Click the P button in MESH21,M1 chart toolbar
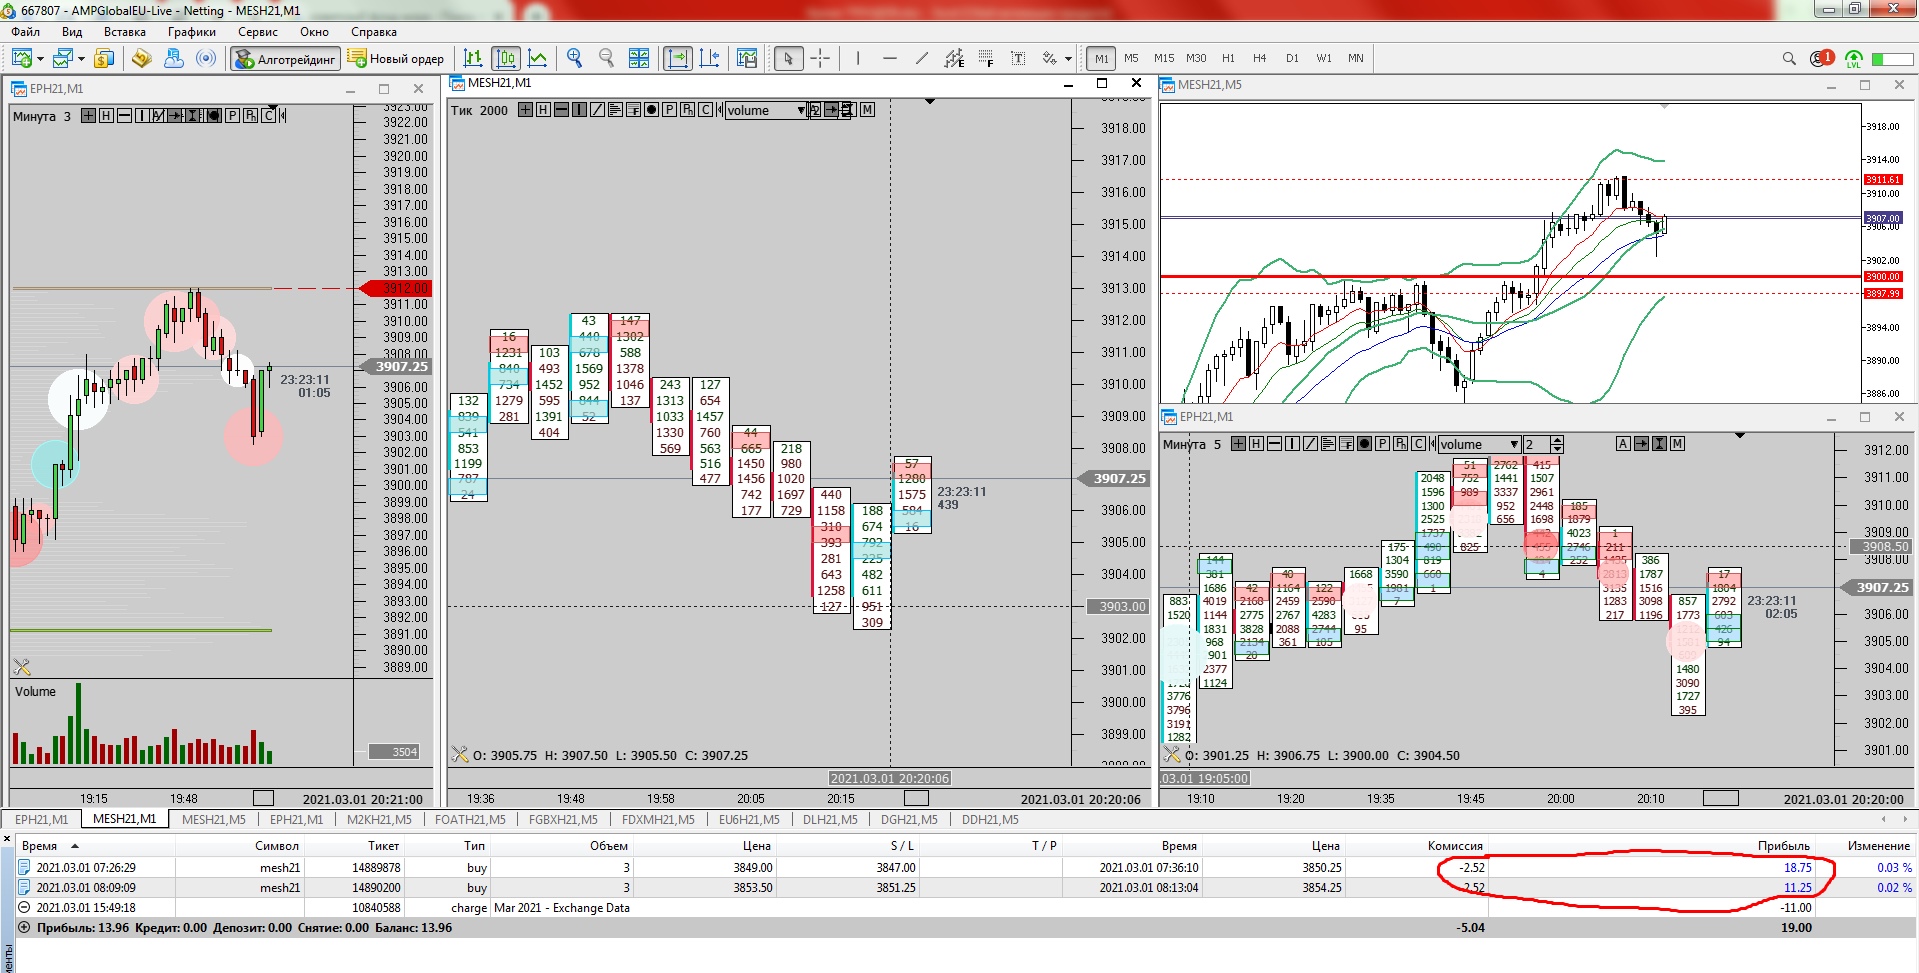The height and width of the screenshot is (973, 1919). pos(669,110)
